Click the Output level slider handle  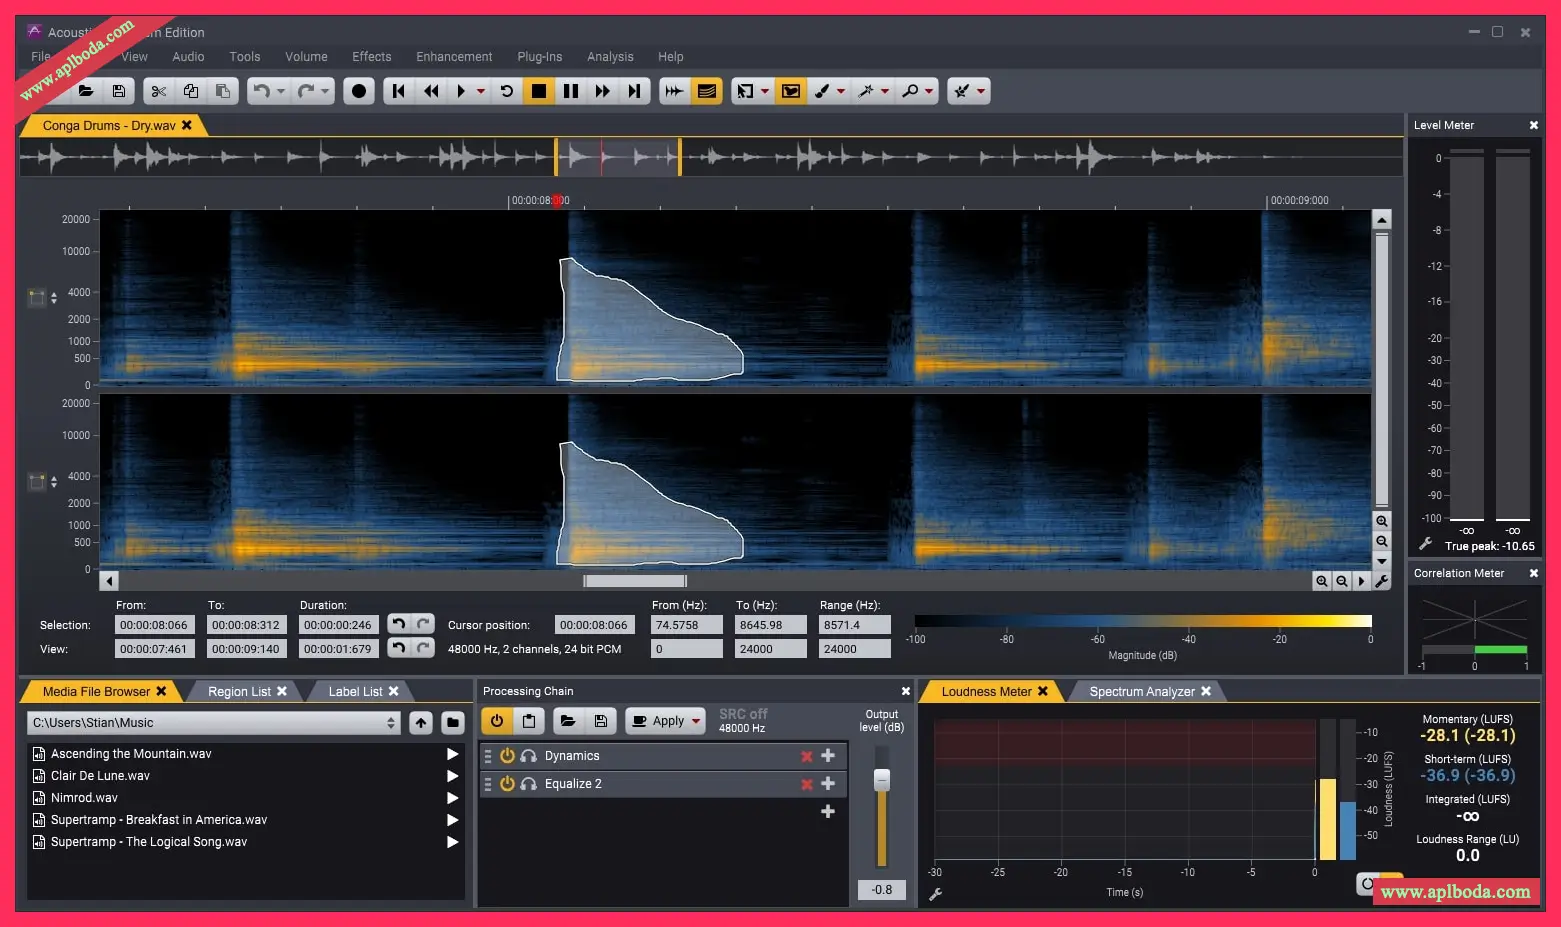[x=882, y=780]
